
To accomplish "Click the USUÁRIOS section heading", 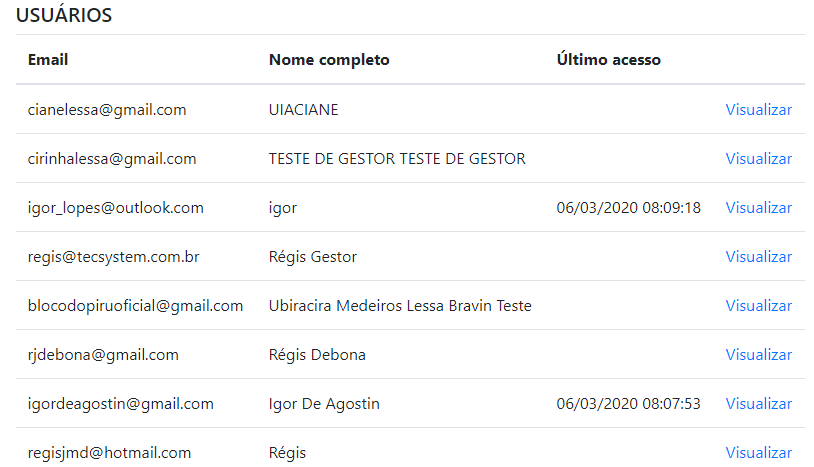I will click(64, 16).
